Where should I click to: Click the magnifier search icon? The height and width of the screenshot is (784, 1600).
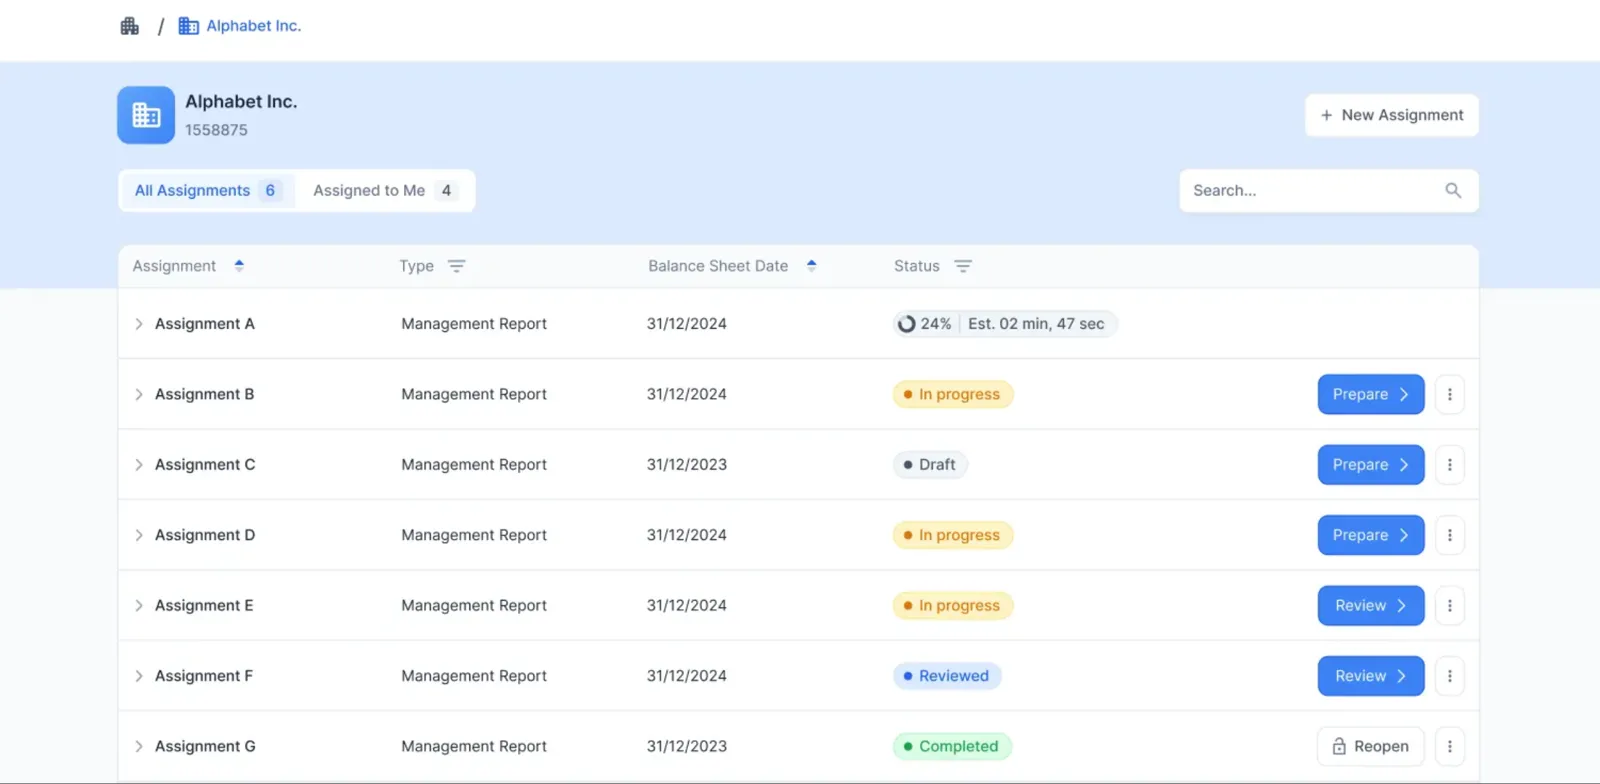coord(1453,190)
